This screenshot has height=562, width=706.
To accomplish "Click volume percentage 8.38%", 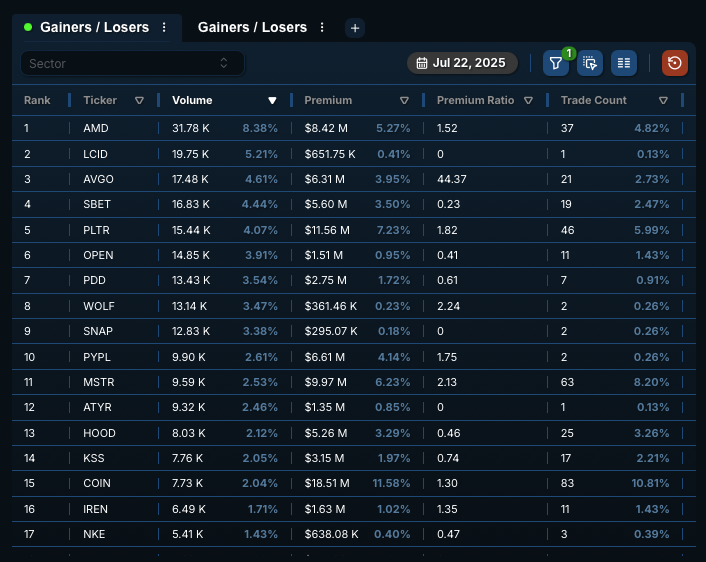I will click(260, 128).
